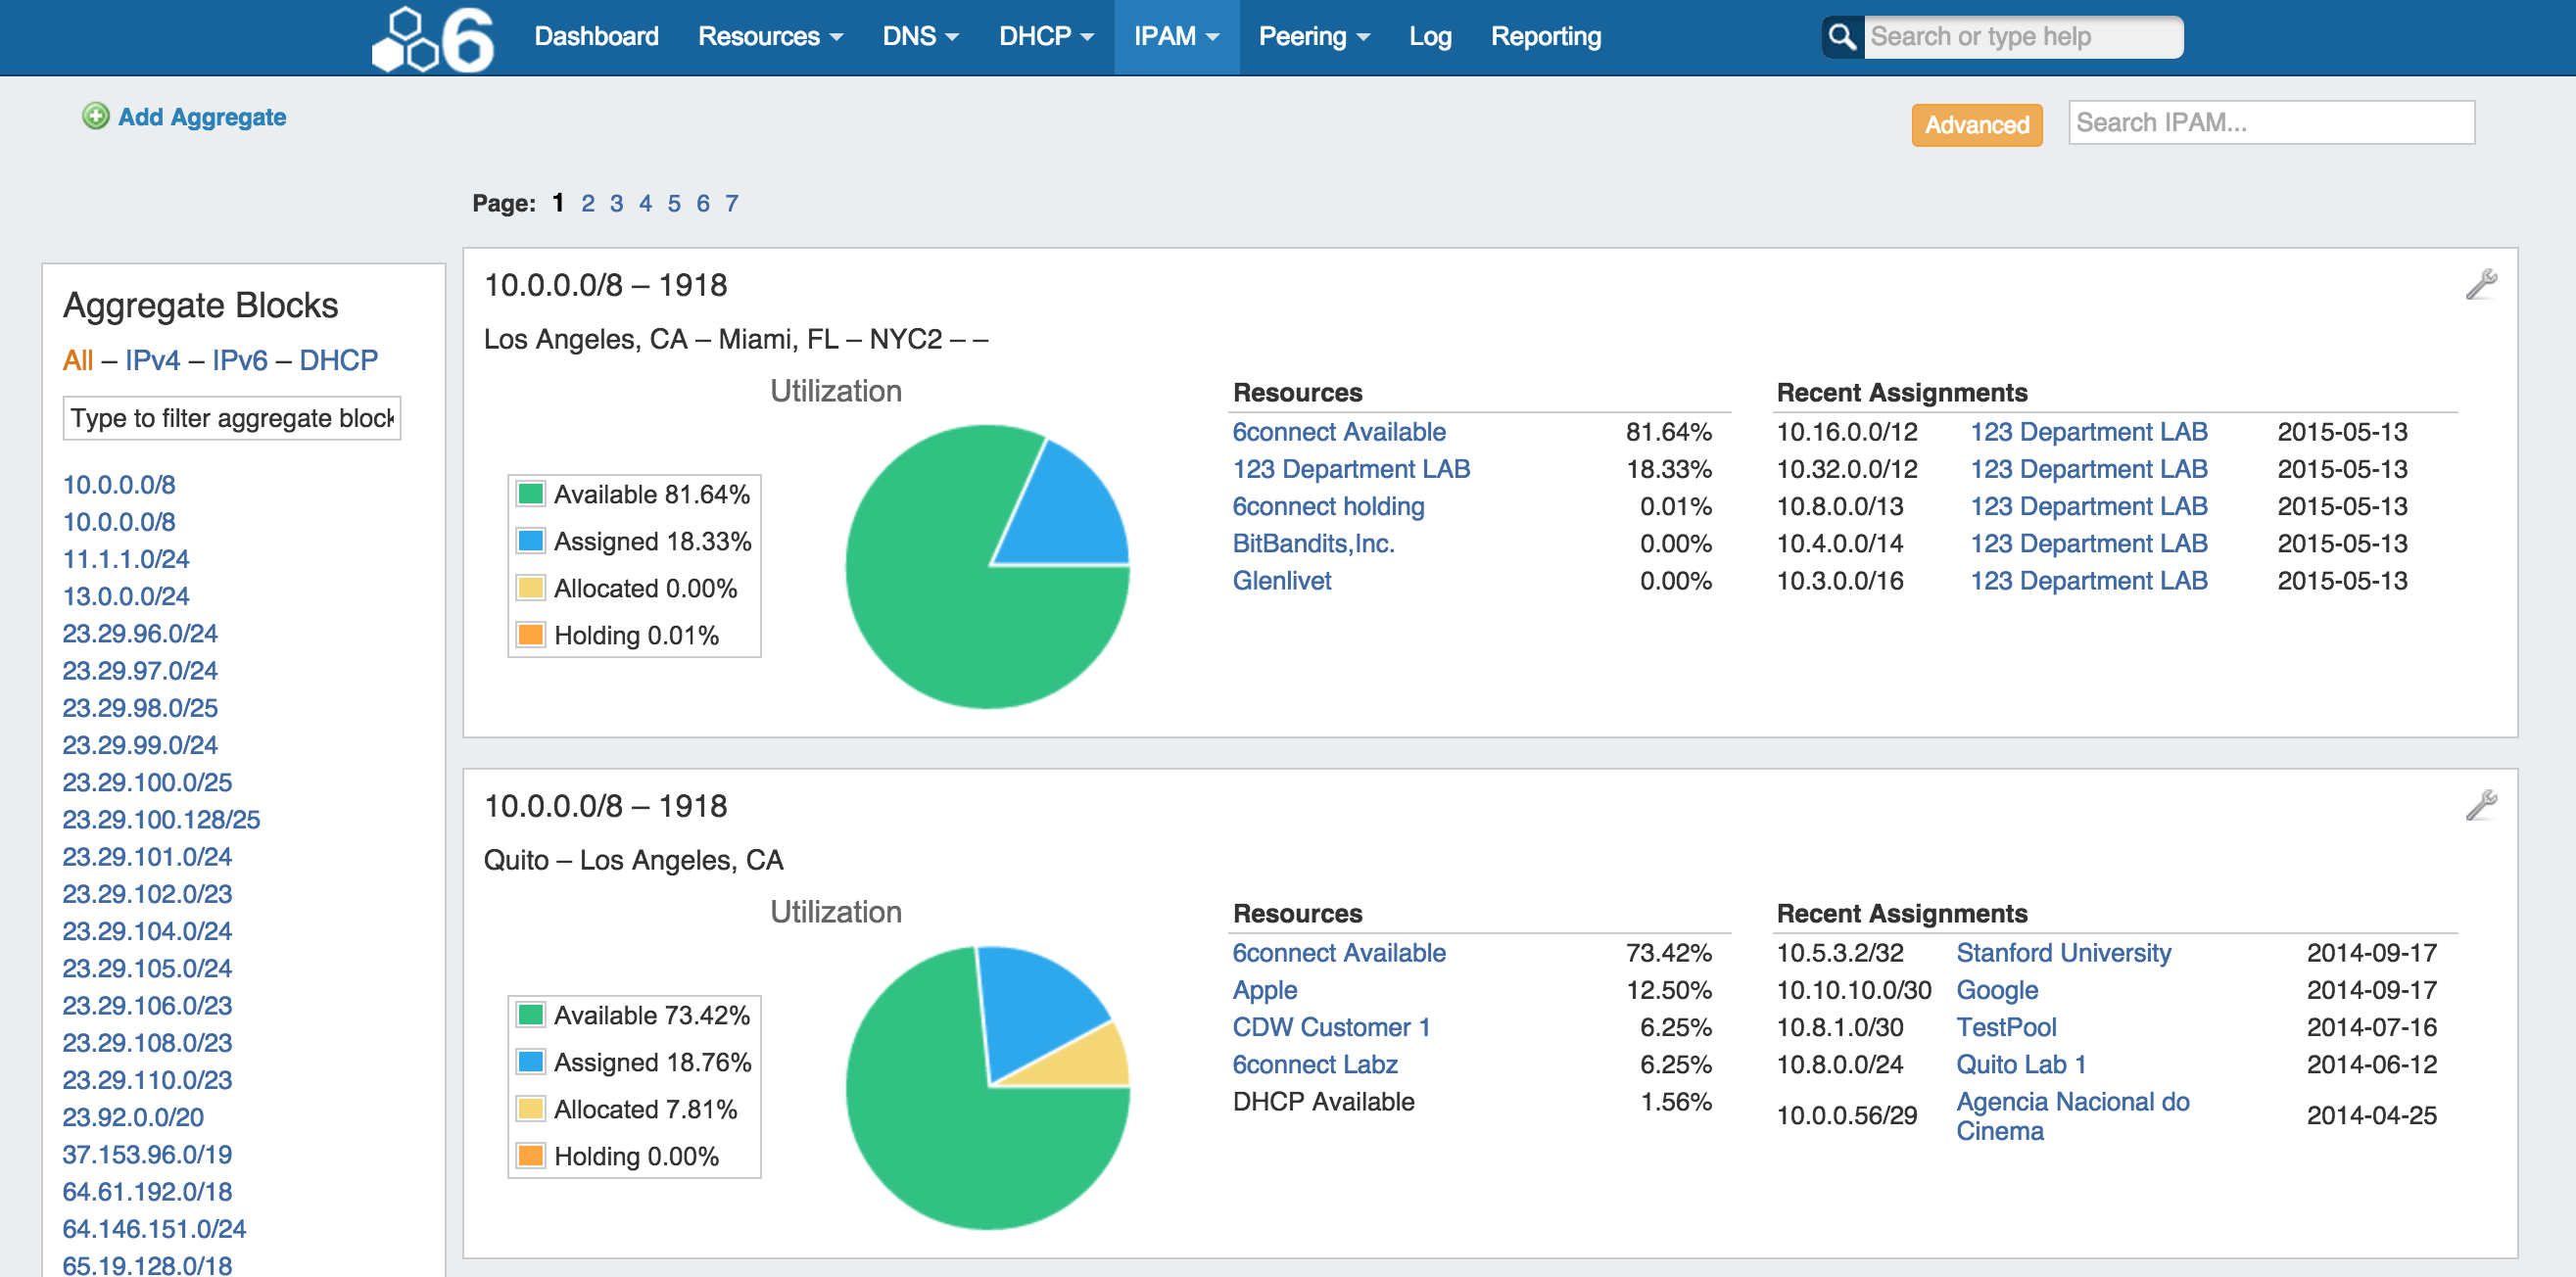Open 13.0.0.0/24 in the sidebar list
Viewport: 2576px width, 1277px height.
[x=126, y=596]
